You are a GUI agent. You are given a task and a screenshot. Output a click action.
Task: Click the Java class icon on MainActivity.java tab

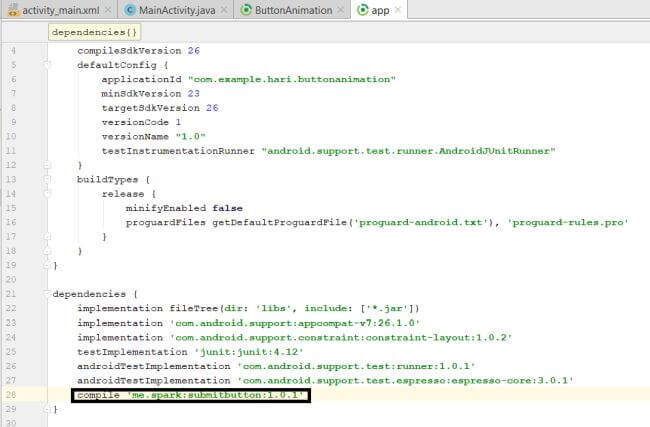pos(130,10)
